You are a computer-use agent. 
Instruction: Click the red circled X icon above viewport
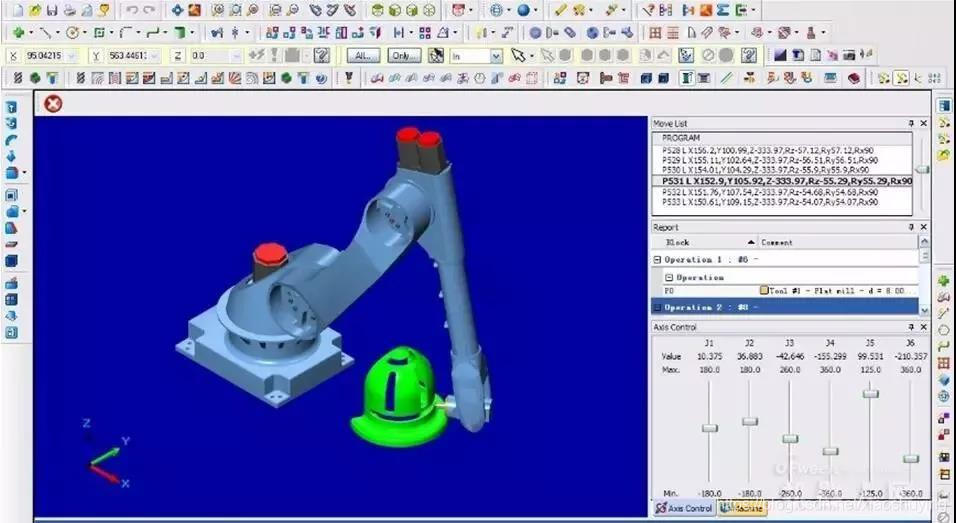(x=53, y=103)
